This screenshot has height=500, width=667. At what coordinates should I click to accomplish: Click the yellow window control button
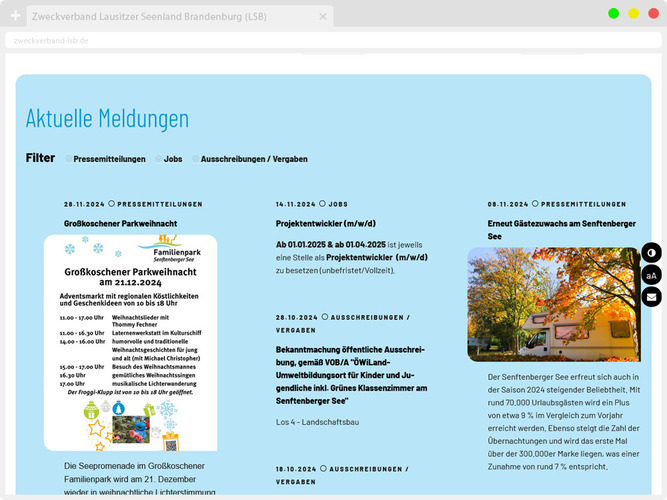click(633, 13)
